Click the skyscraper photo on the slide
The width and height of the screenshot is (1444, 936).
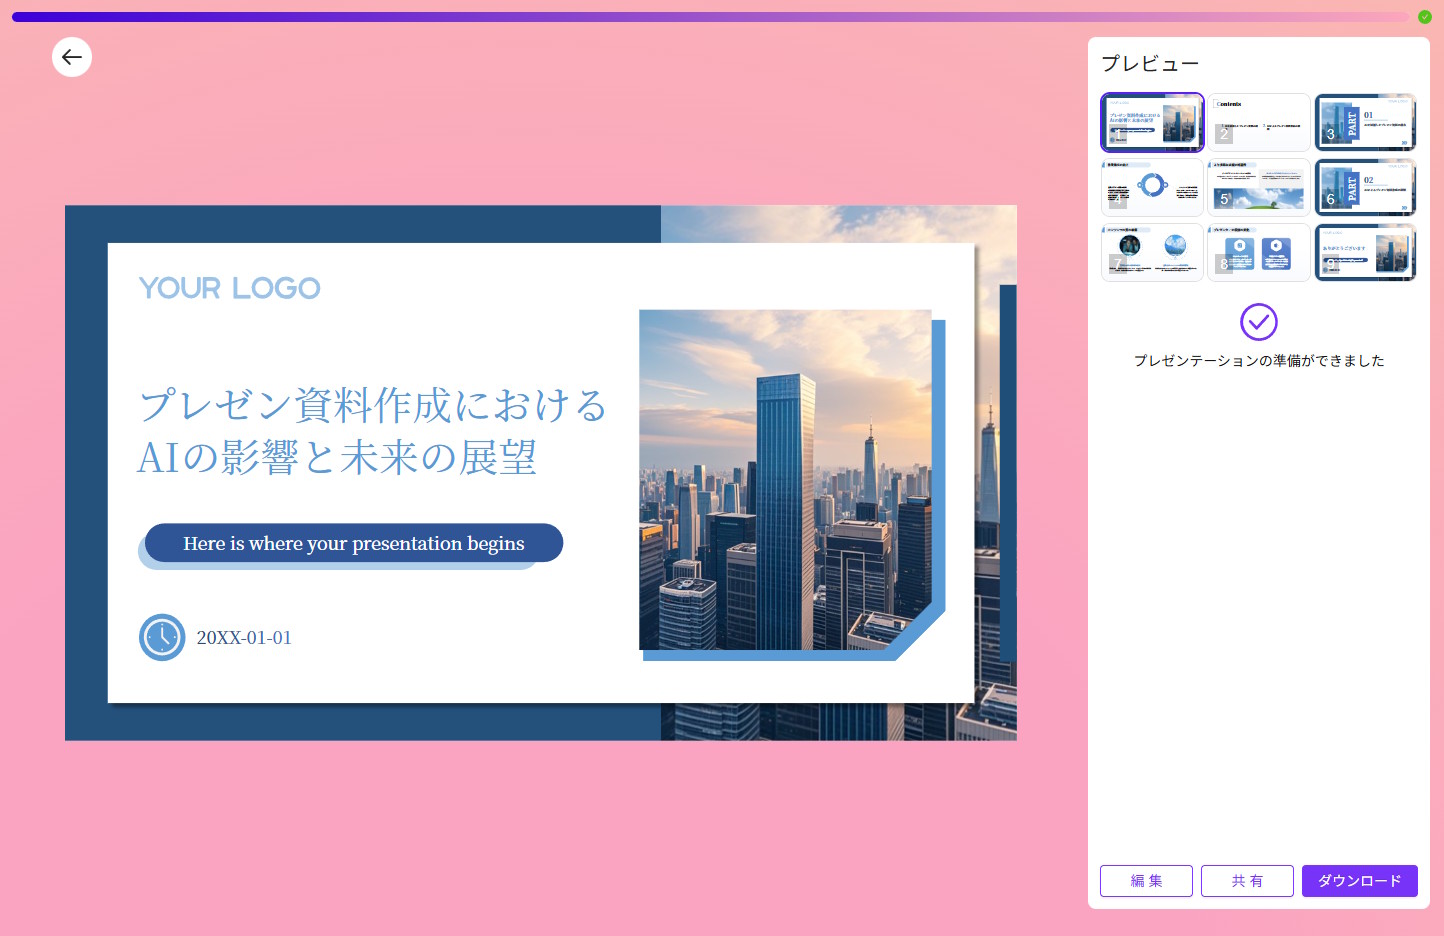(785, 480)
